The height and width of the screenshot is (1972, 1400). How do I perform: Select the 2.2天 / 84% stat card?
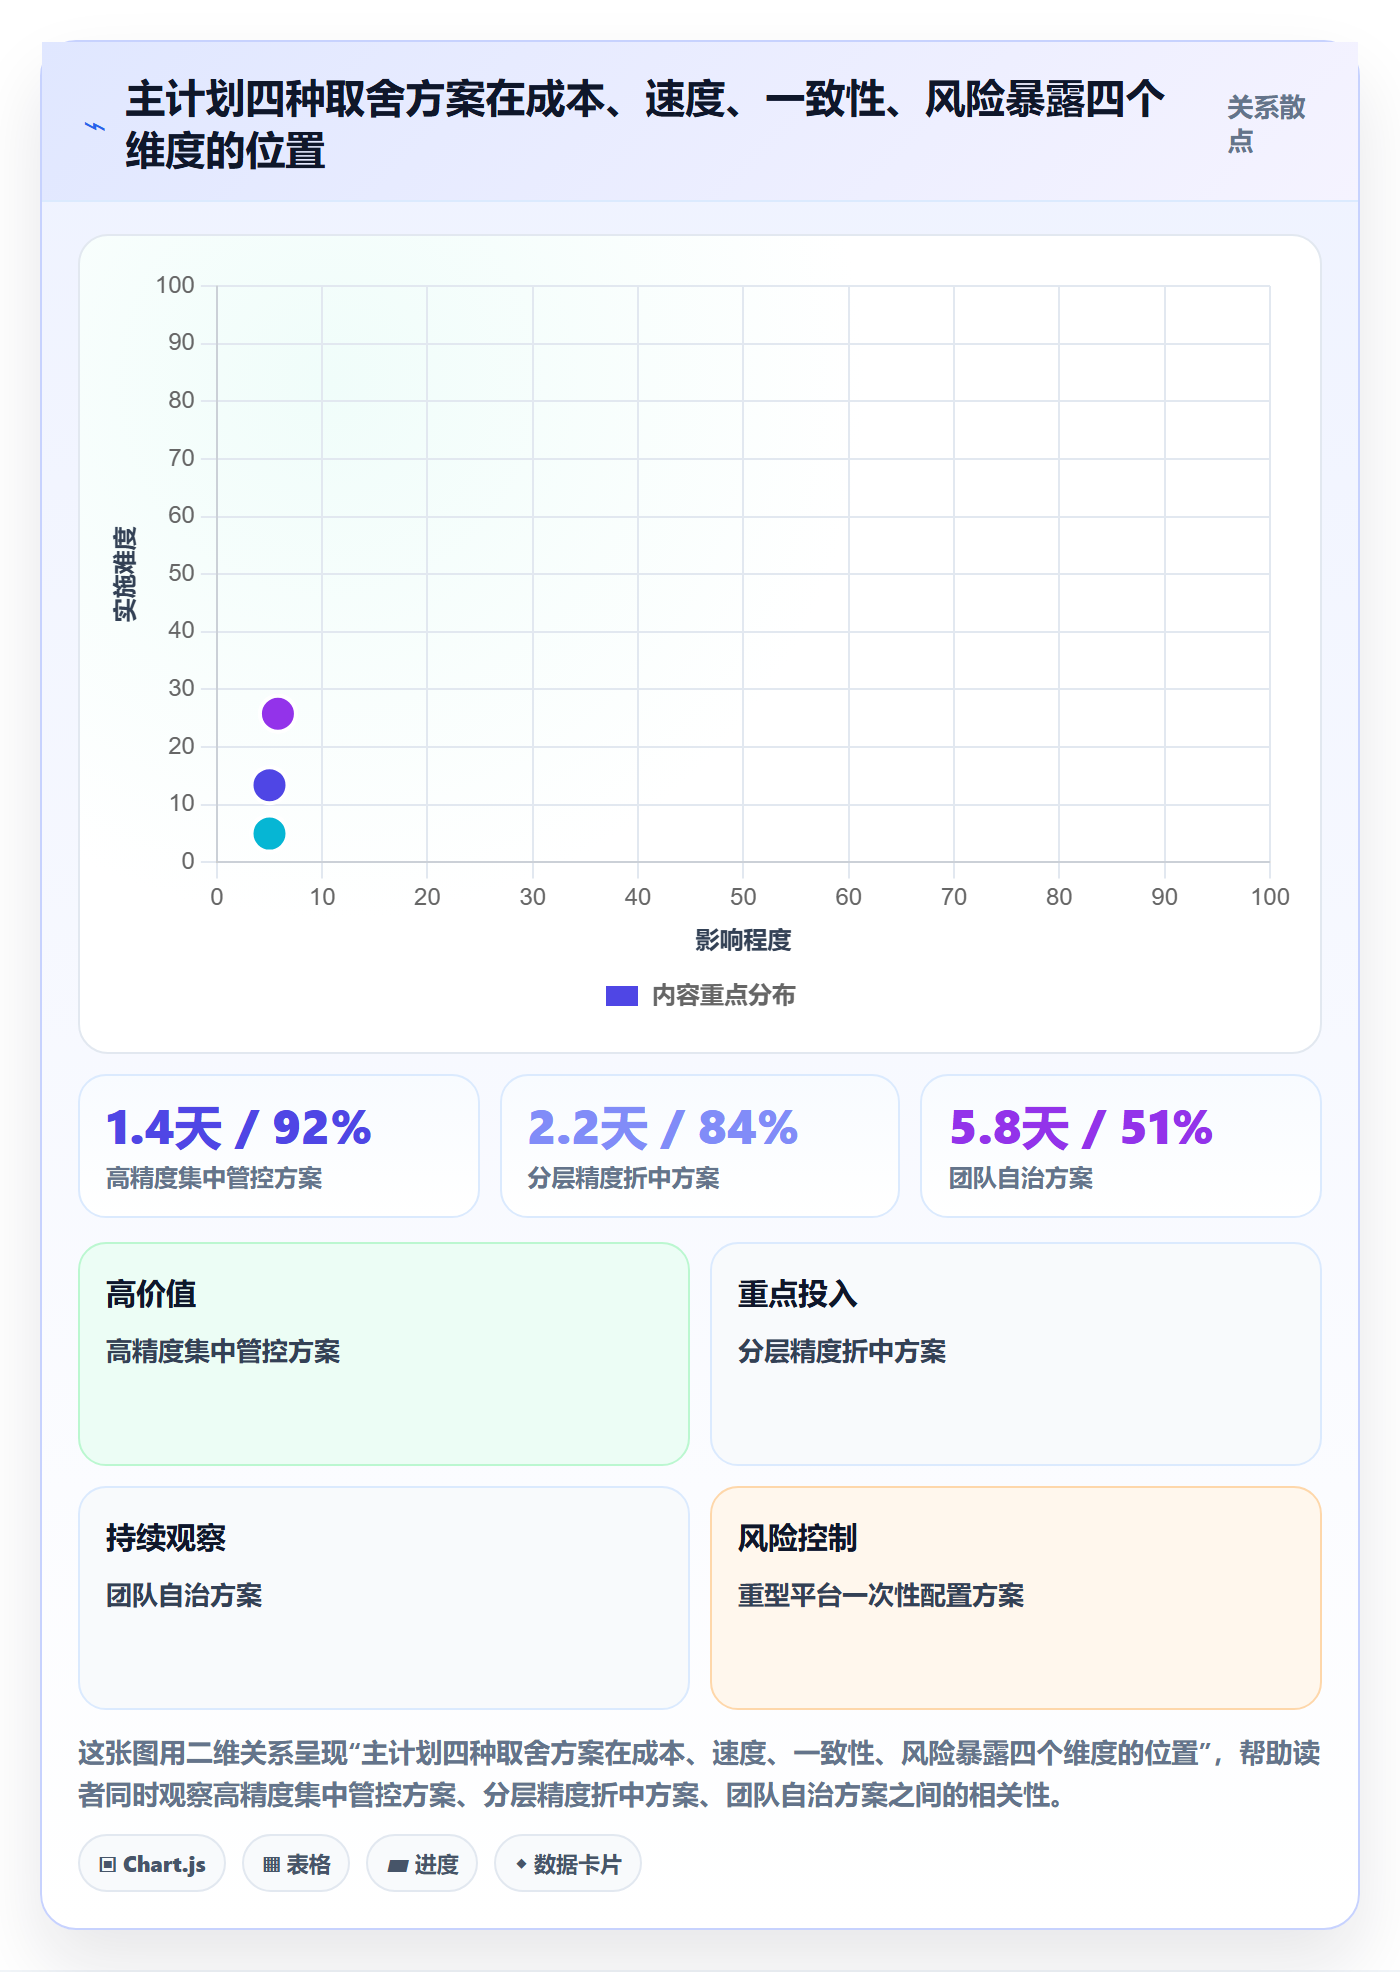(x=700, y=1146)
